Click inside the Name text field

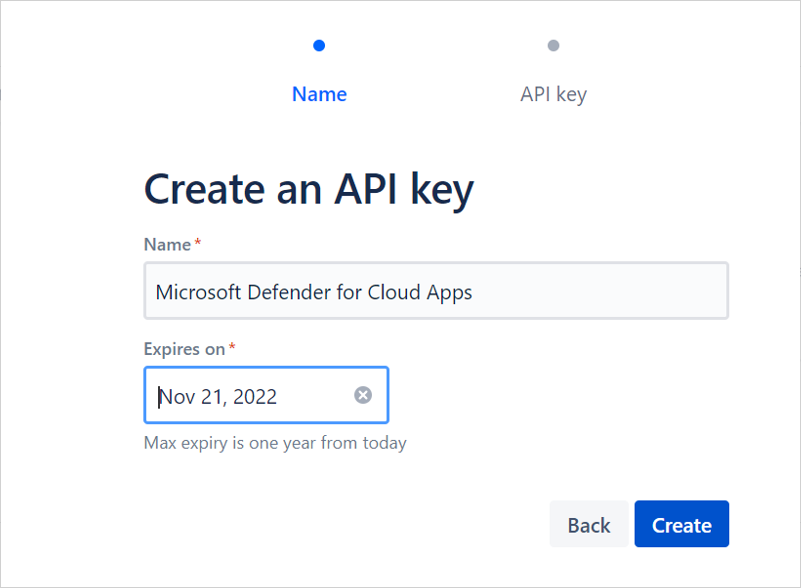tap(436, 290)
